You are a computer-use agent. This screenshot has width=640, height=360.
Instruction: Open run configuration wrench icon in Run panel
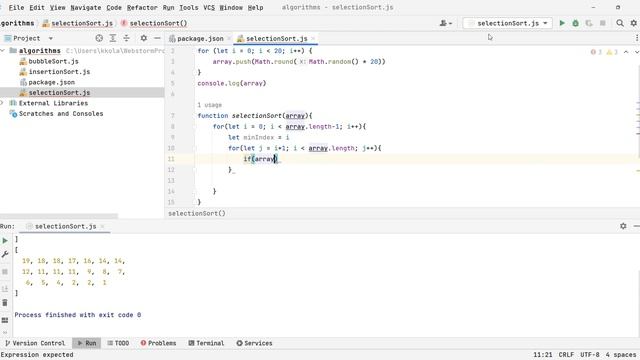click(5, 254)
